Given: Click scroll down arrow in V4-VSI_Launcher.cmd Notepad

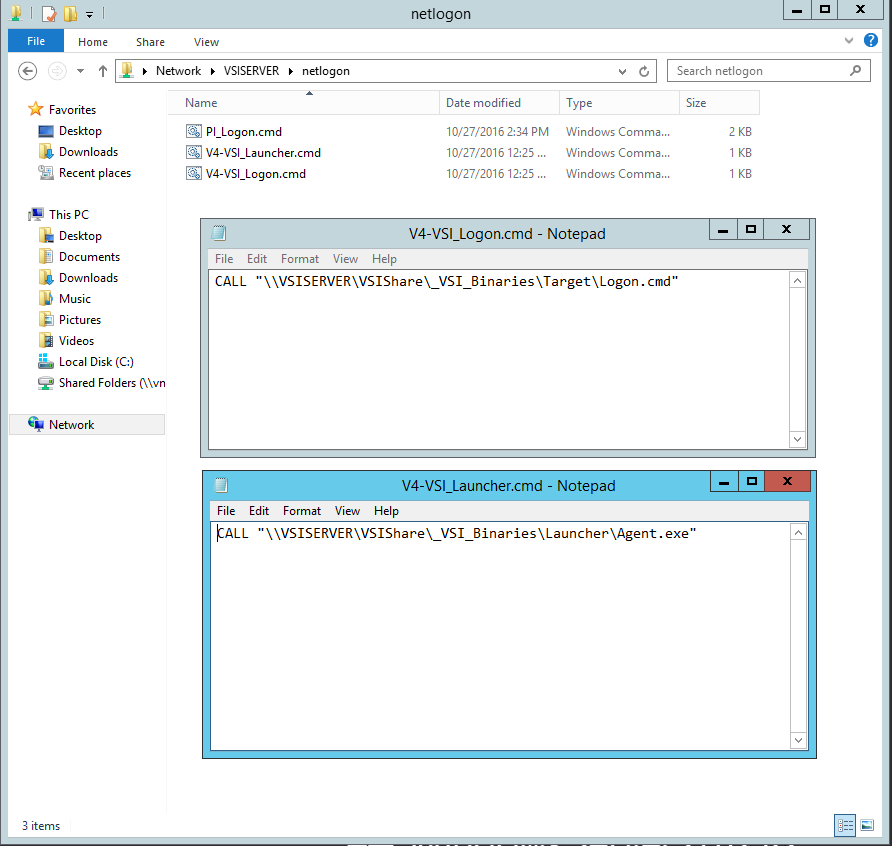Looking at the screenshot, I should point(798,740).
